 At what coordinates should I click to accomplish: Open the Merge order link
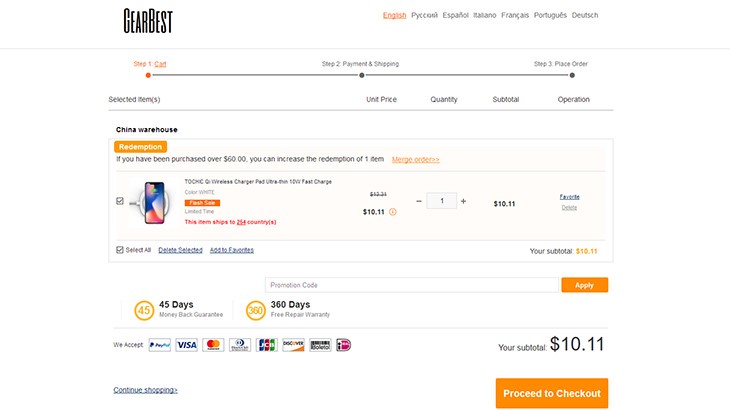point(415,159)
